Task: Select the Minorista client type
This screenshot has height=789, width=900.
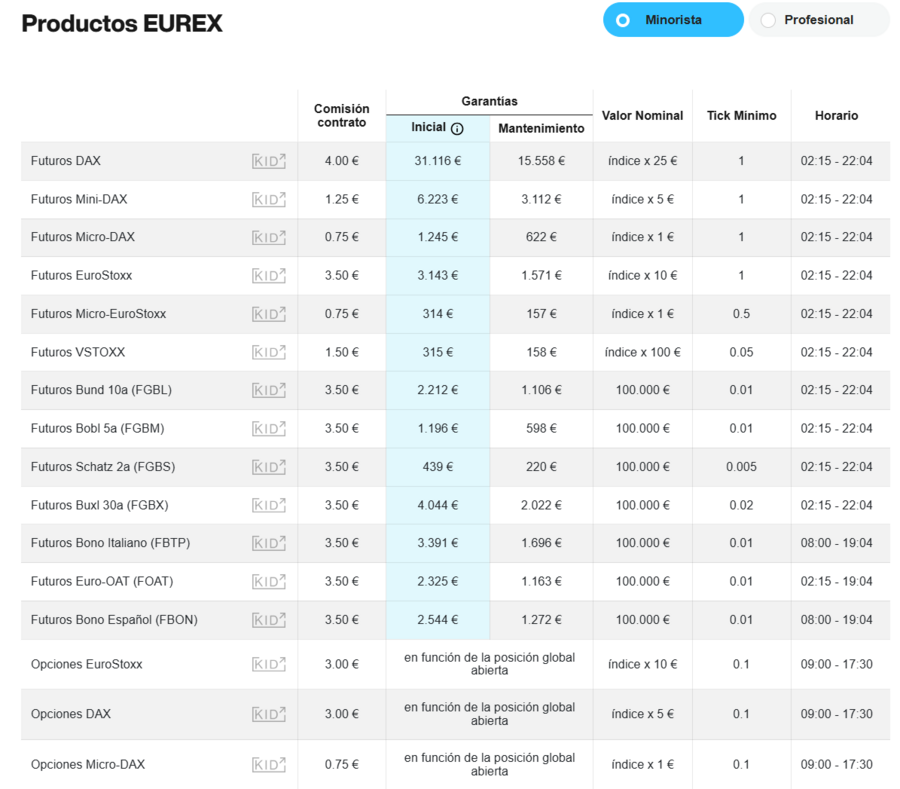Action: click(x=673, y=20)
